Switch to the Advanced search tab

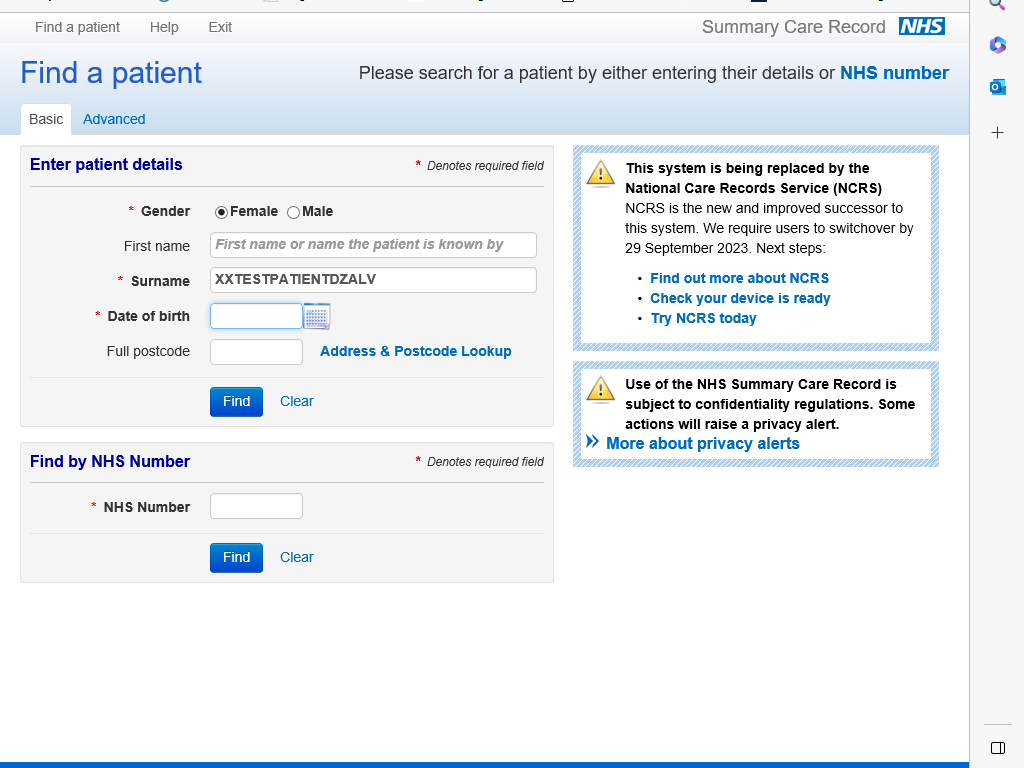114,120
